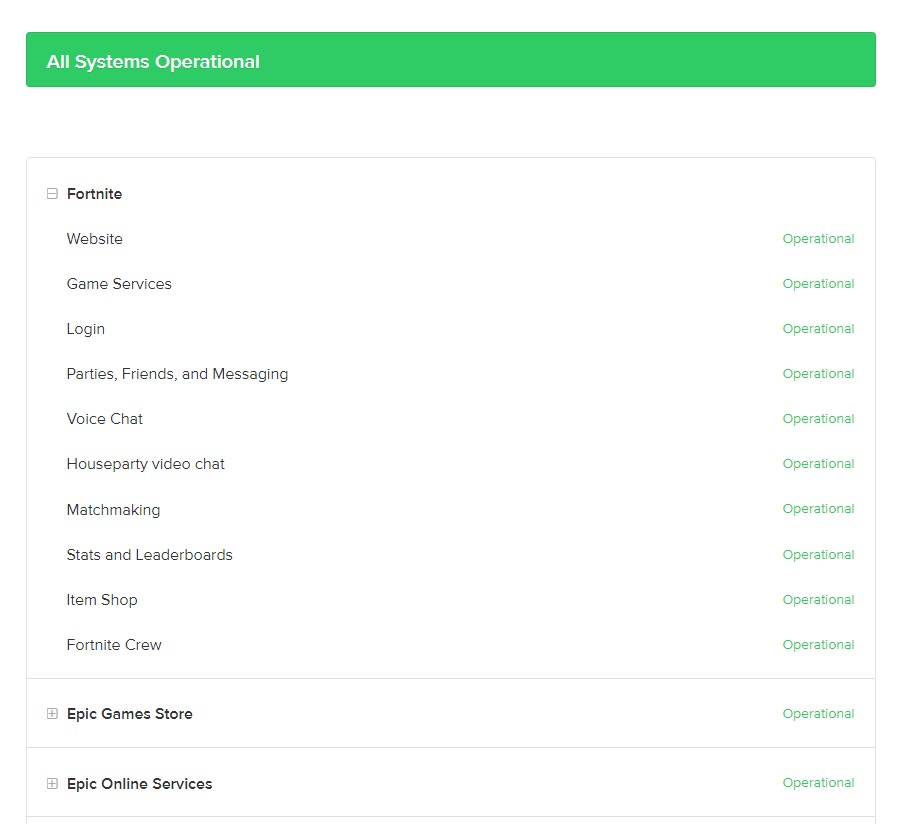The width and height of the screenshot is (901, 824).
Task: Click Operational status for Login
Action: pos(818,329)
